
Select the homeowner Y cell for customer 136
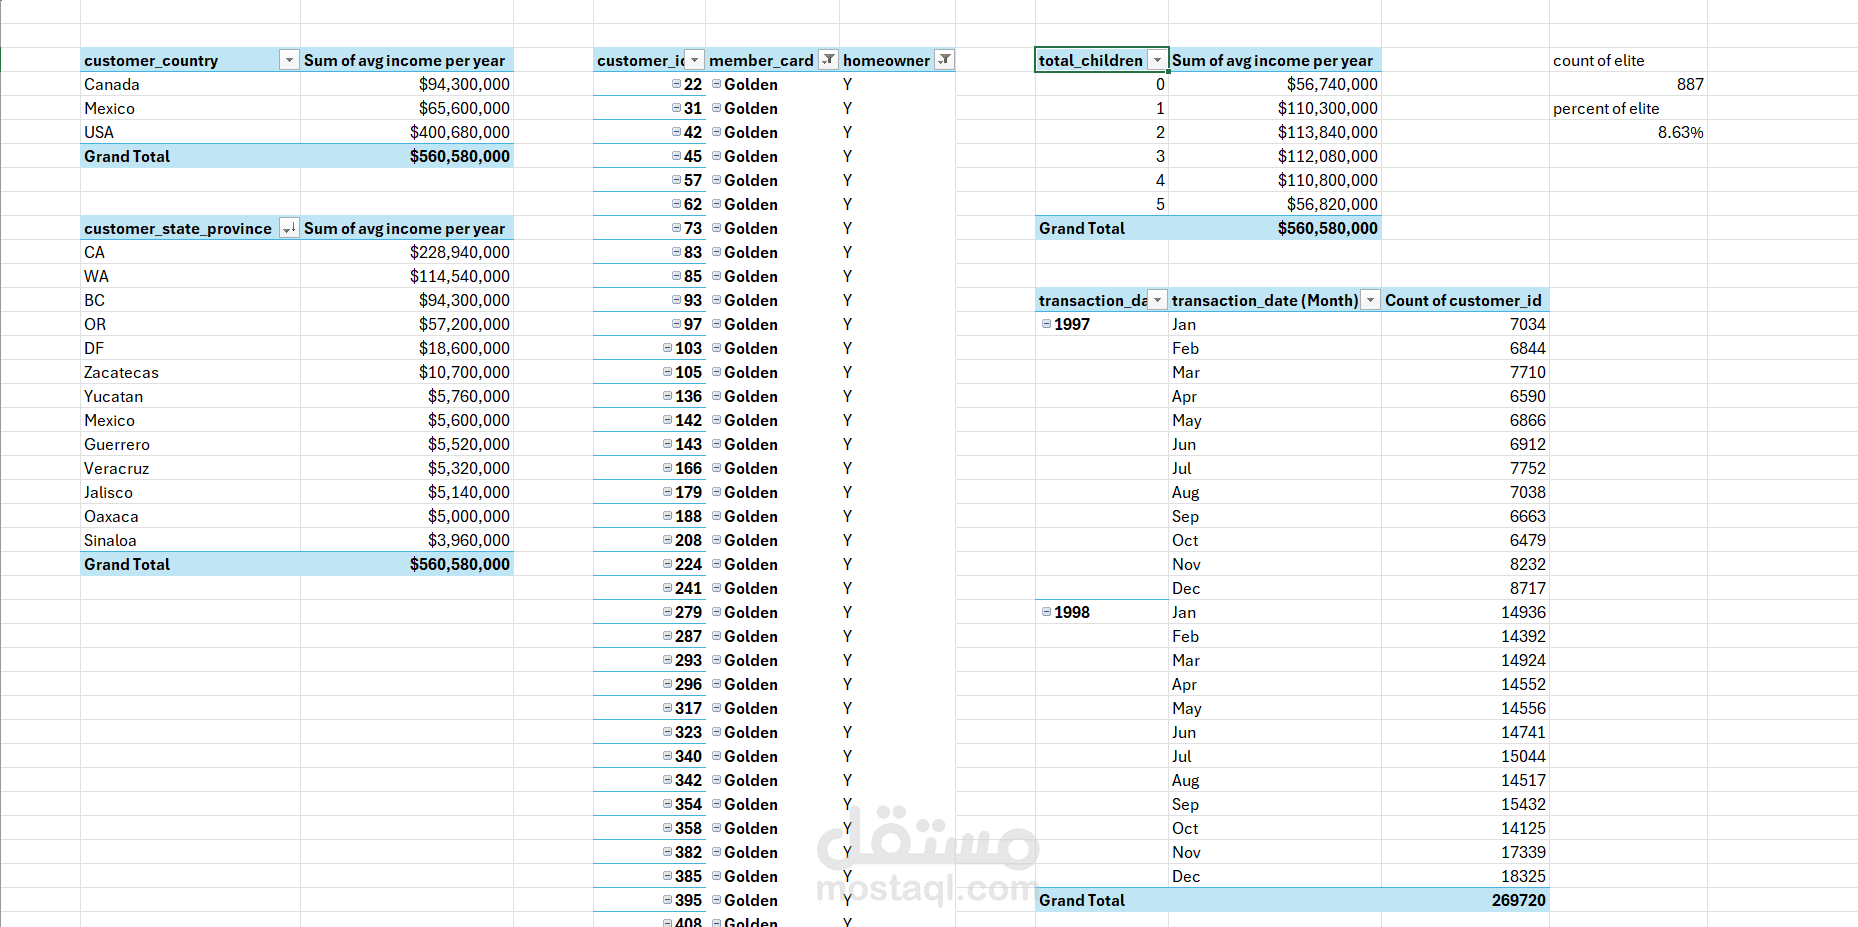pos(897,396)
